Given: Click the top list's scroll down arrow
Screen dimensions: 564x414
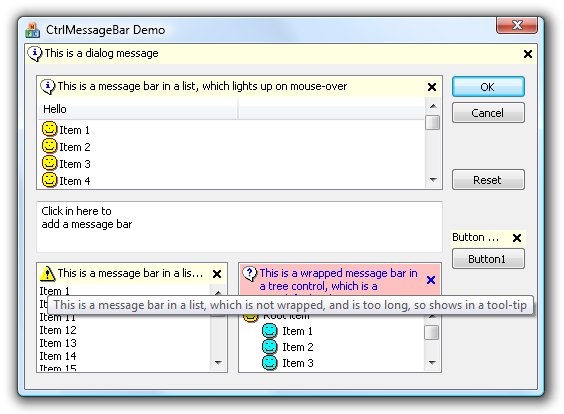Looking at the screenshot, I should click(x=433, y=179).
